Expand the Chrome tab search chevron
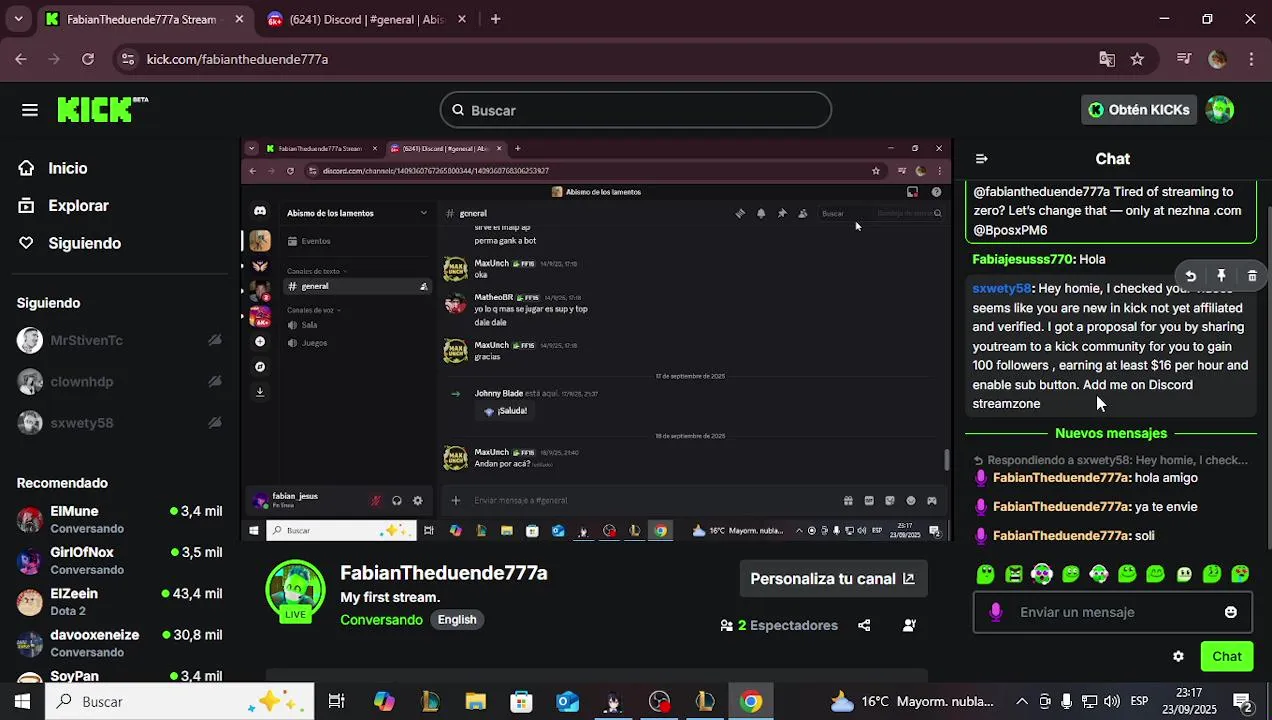 [x=18, y=19]
